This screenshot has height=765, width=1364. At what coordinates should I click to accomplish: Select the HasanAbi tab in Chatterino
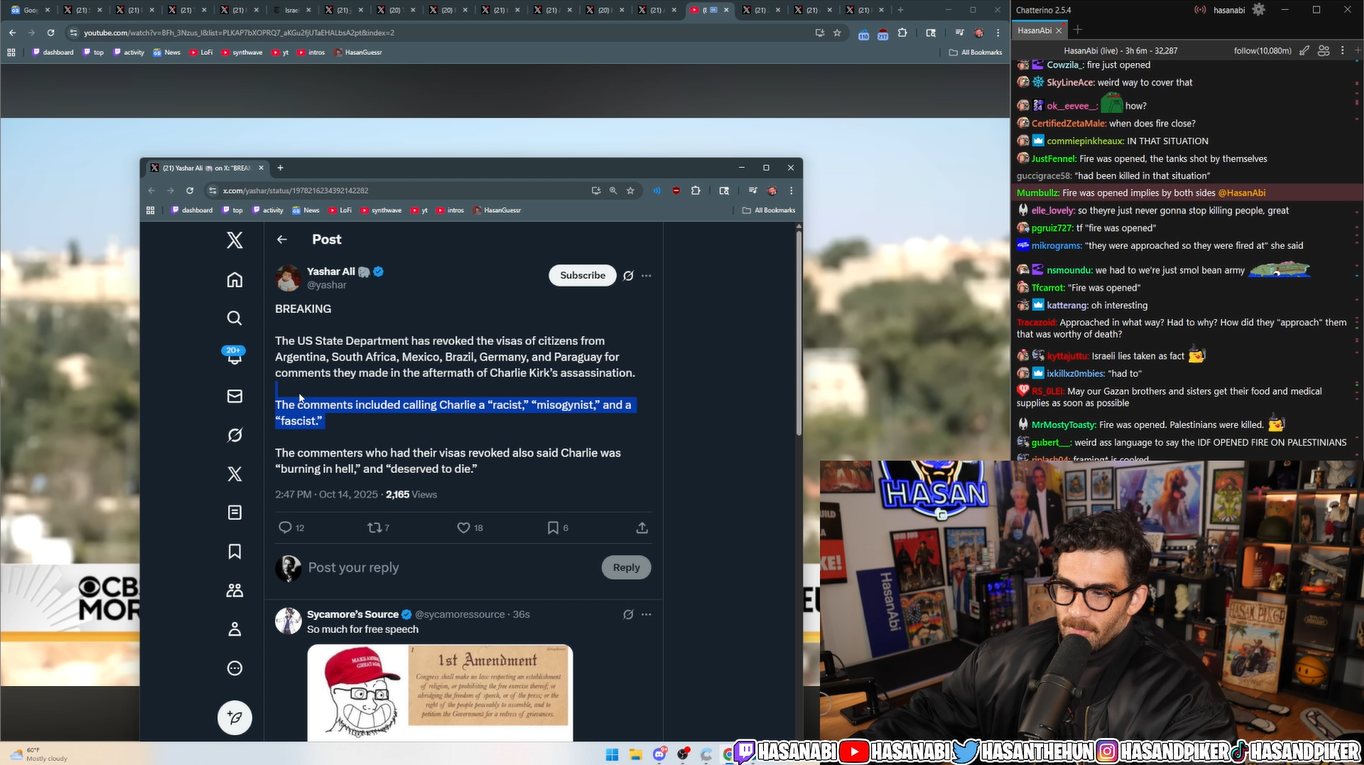click(1039, 30)
